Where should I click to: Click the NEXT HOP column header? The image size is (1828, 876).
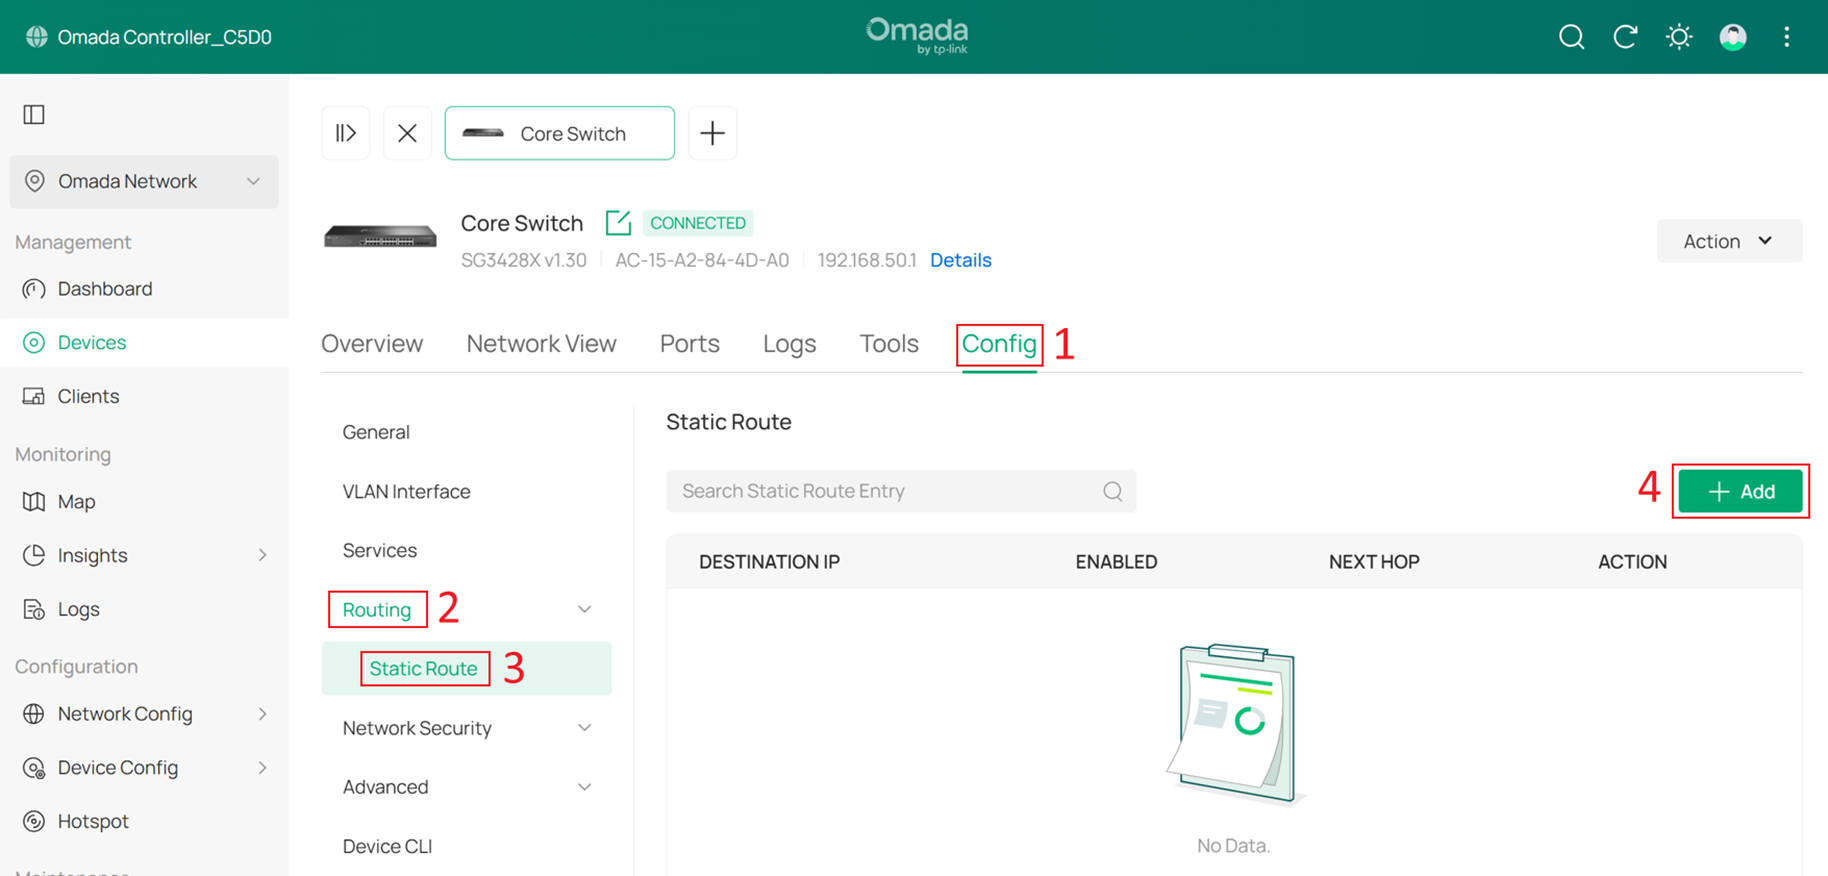tap(1374, 562)
